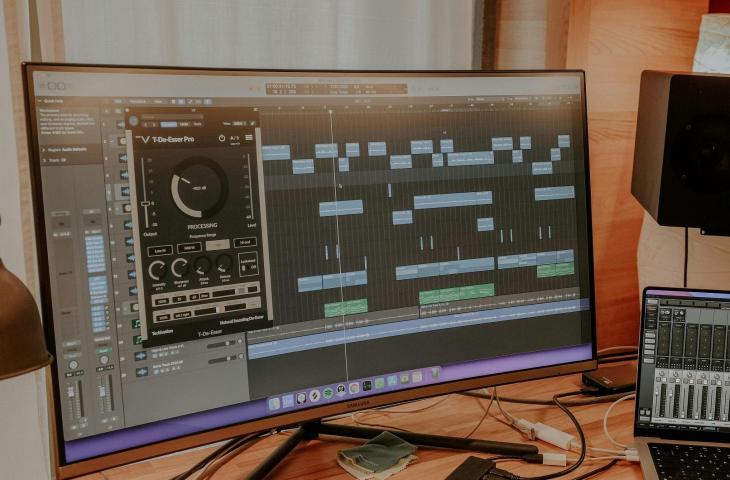
Task: Click the Paste button in plugin header
Action: click(198, 124)
